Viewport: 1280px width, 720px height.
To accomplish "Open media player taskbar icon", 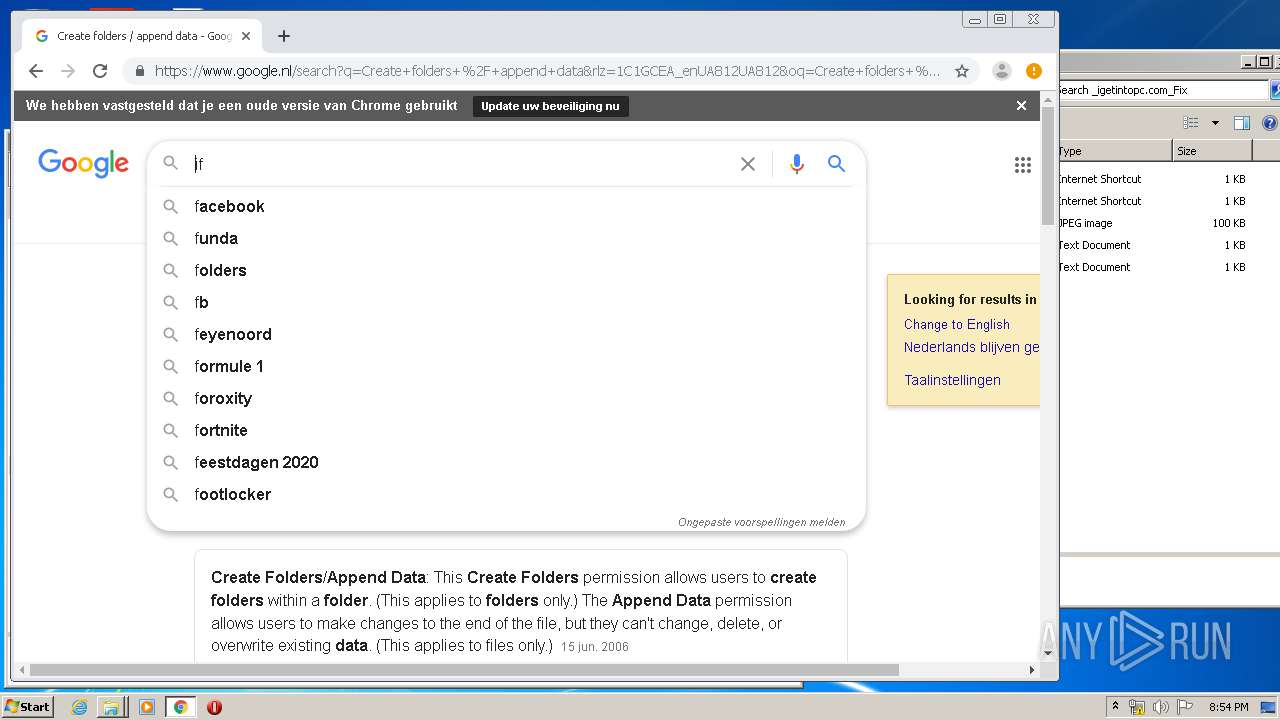I will tap(147, 707).
